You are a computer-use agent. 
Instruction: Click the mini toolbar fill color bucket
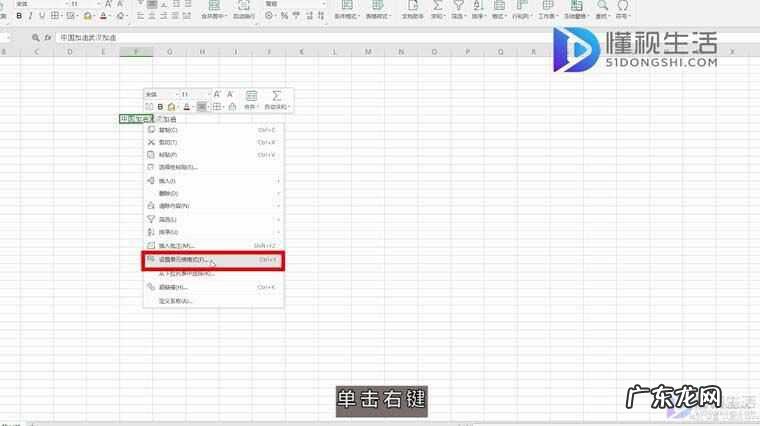172,107
